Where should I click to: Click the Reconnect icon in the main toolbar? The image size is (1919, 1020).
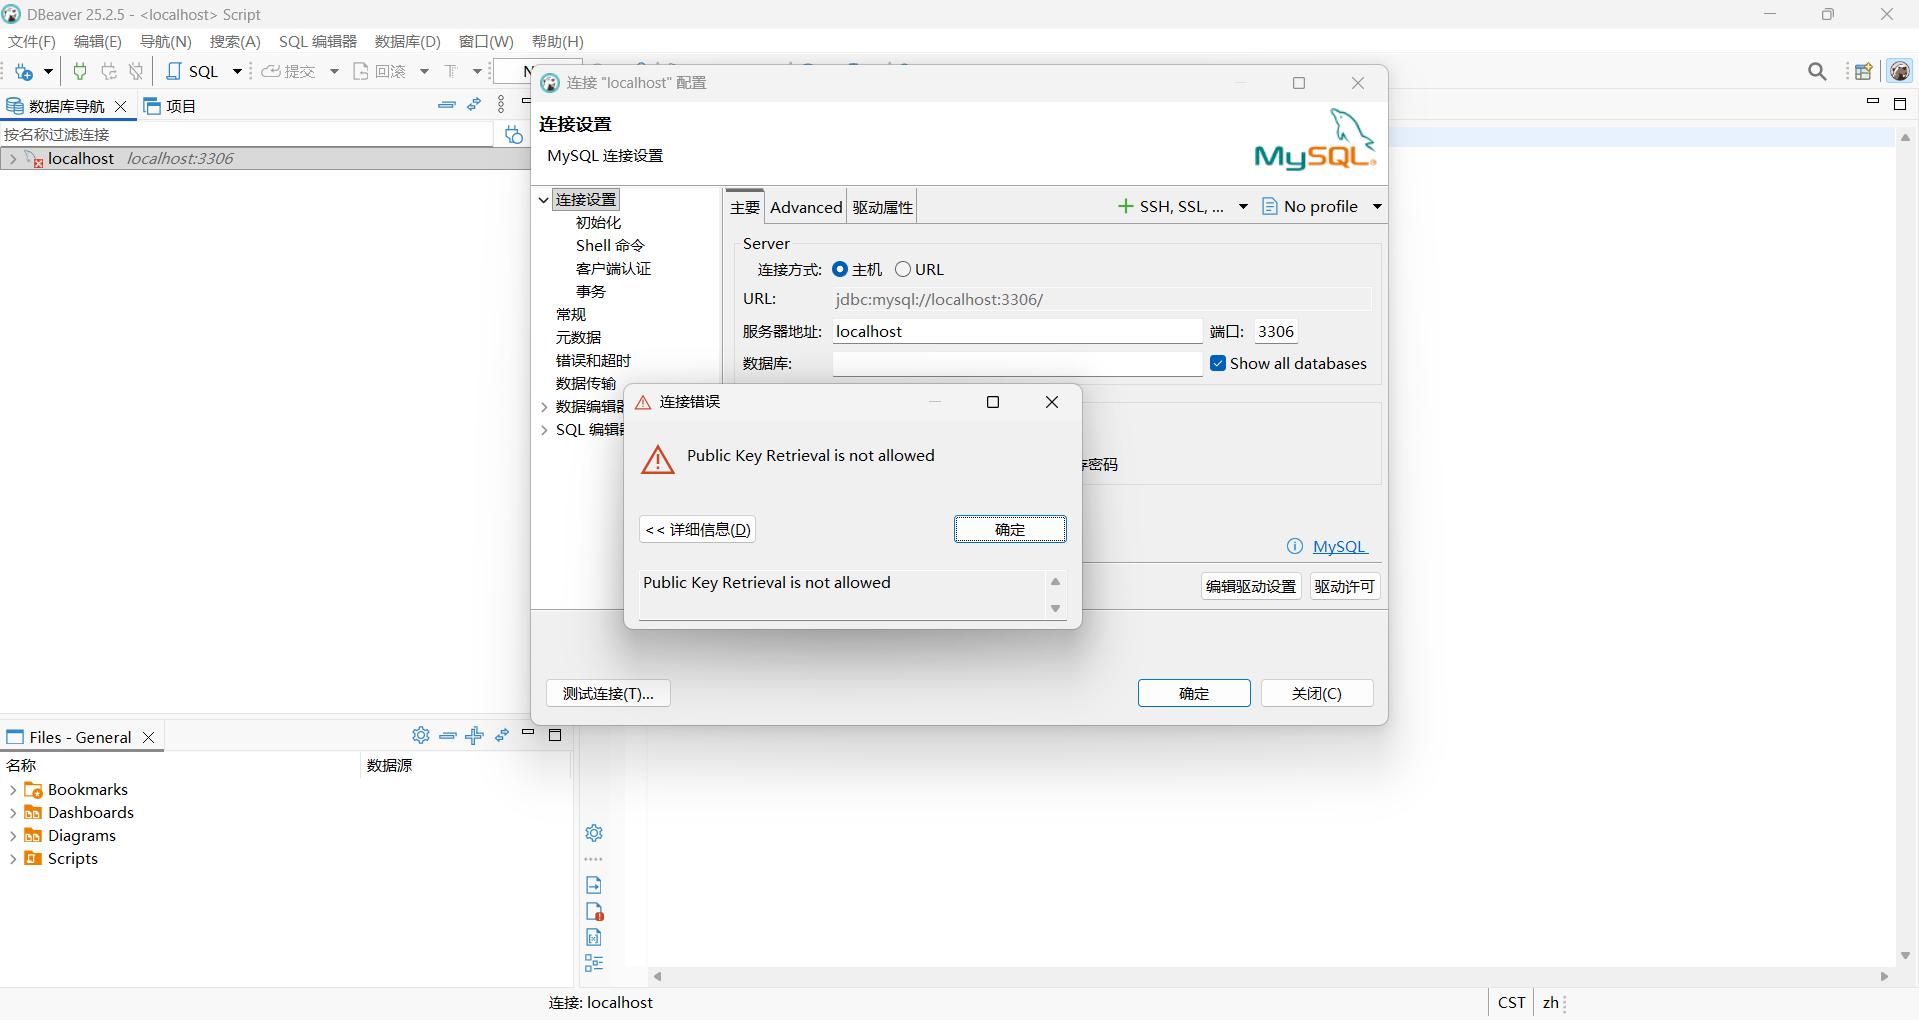click(x=109, y=71)
